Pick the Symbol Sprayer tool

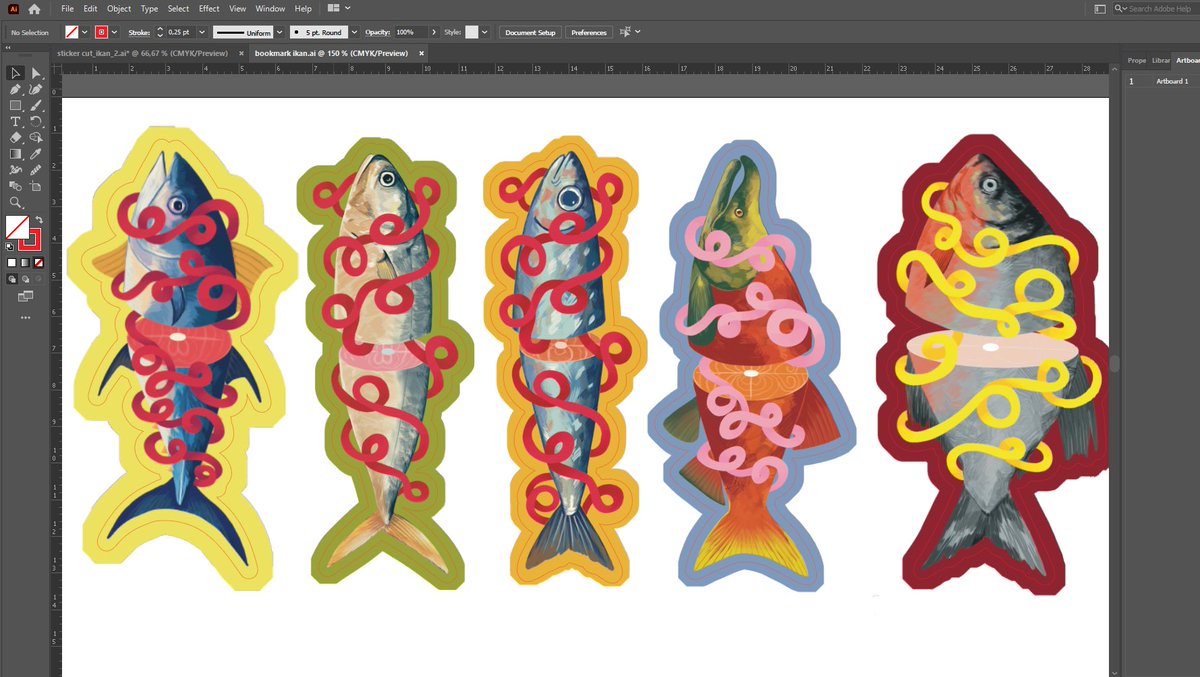15,170
